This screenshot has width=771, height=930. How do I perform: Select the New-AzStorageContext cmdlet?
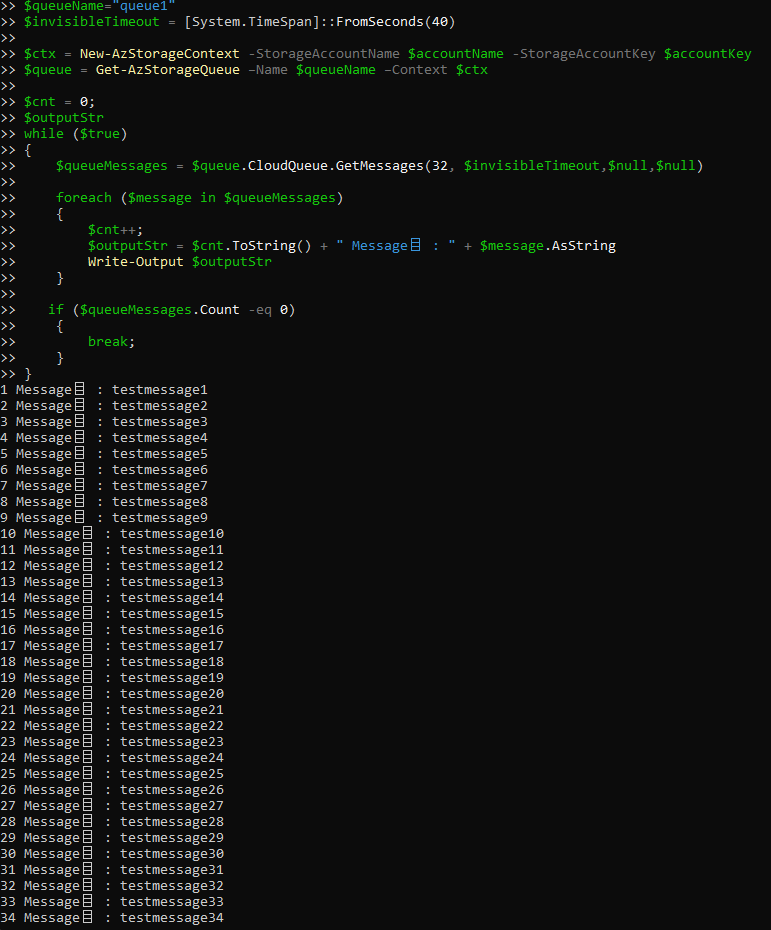[x=159, y=53]
